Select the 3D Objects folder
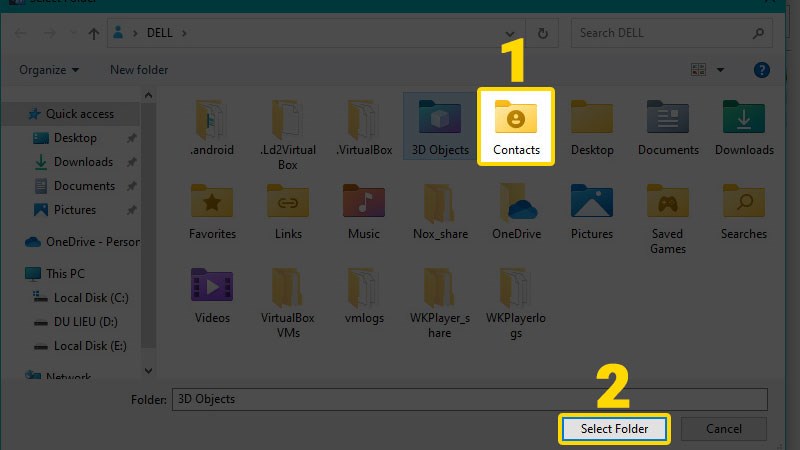Image resolution: width=800 pixels, height=450 pixels. click(x=440, y=127)
